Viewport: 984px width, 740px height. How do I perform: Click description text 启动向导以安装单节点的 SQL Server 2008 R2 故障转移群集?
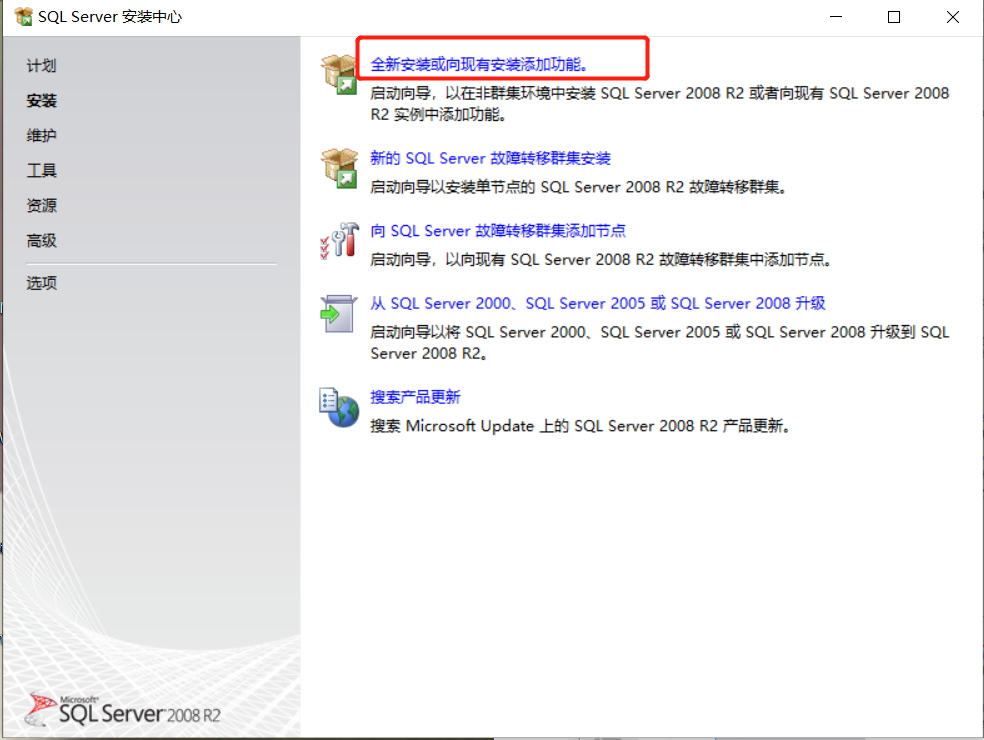coord(578,187)
